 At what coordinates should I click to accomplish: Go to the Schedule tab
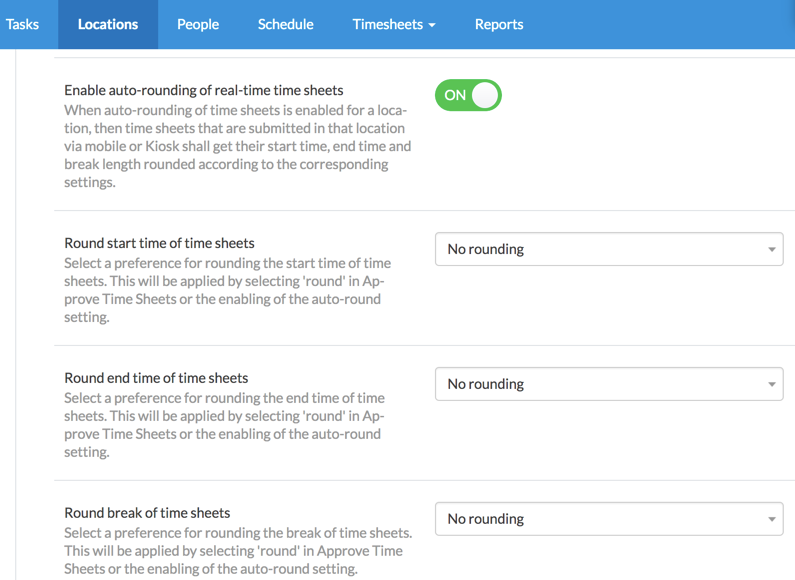[285, 24]
